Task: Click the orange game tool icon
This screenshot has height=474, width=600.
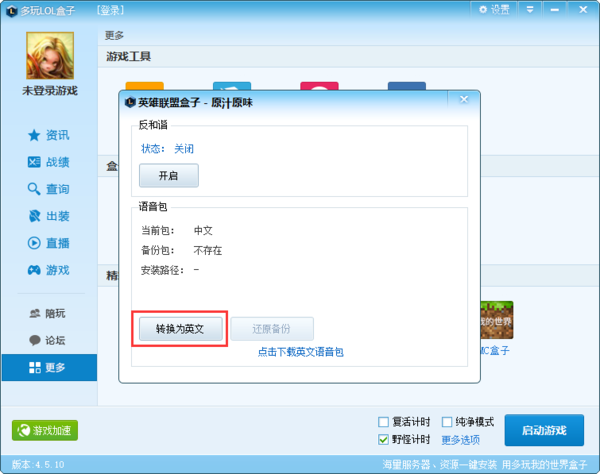Action: 145,86
